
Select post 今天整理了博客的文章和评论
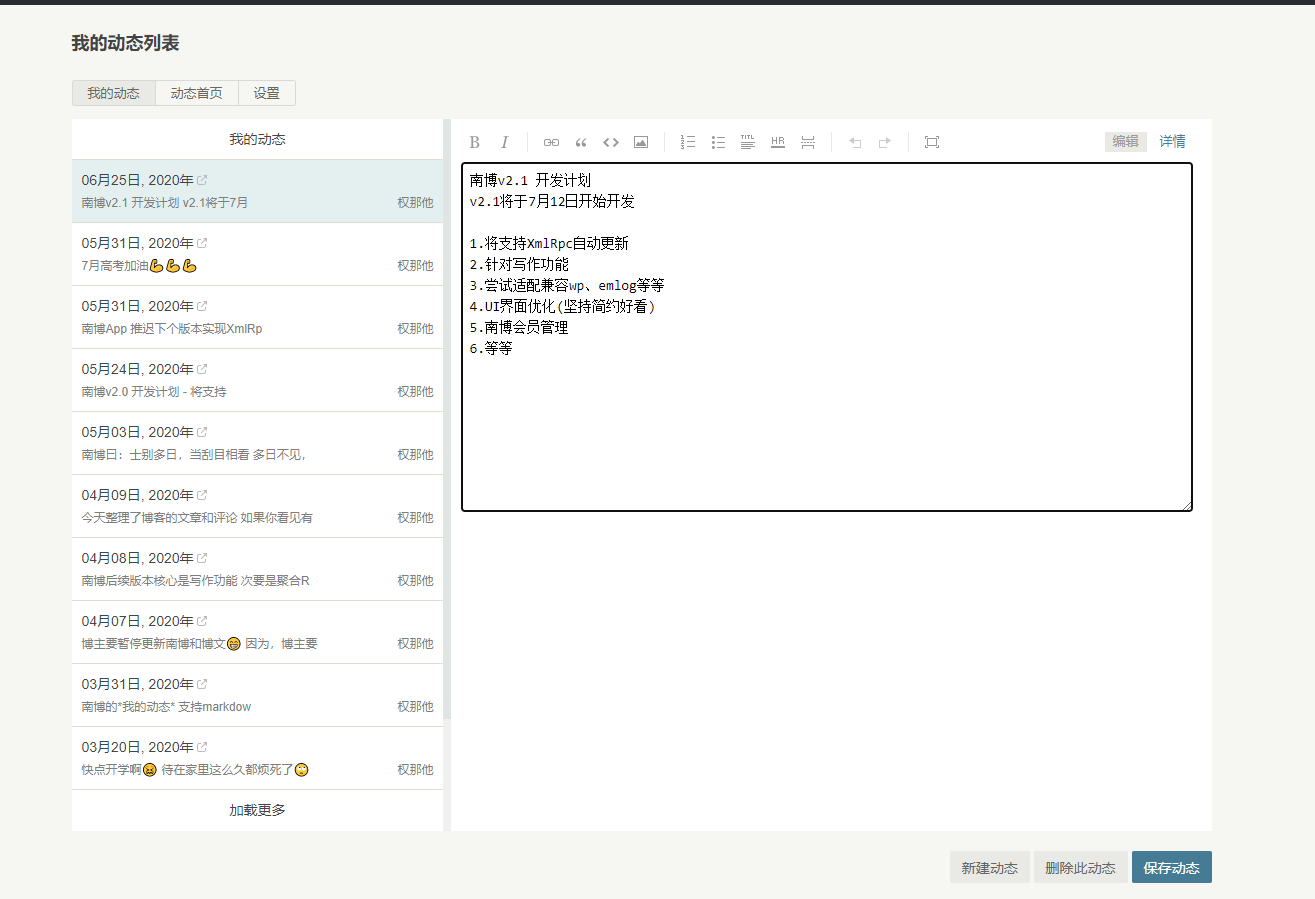coord(257,506)
